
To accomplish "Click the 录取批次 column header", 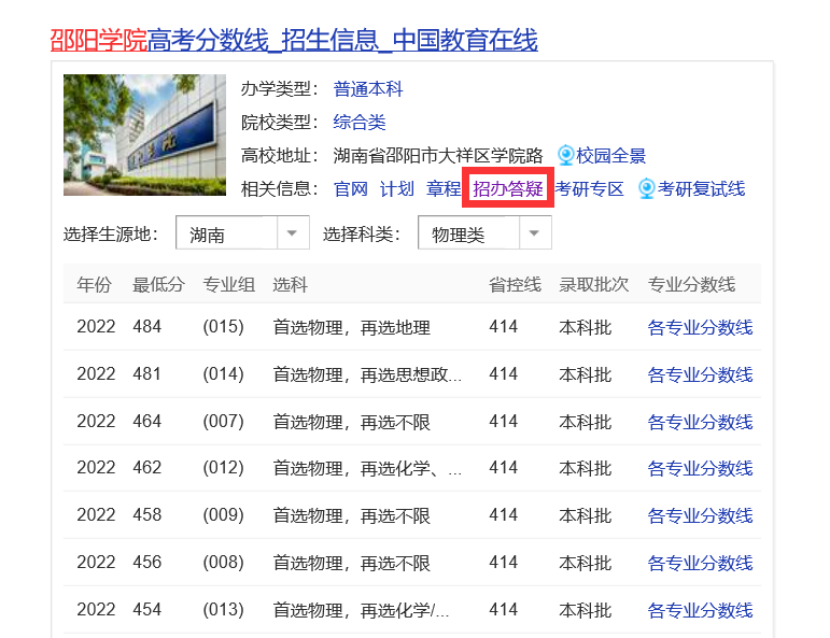I will tap(594, 285).
